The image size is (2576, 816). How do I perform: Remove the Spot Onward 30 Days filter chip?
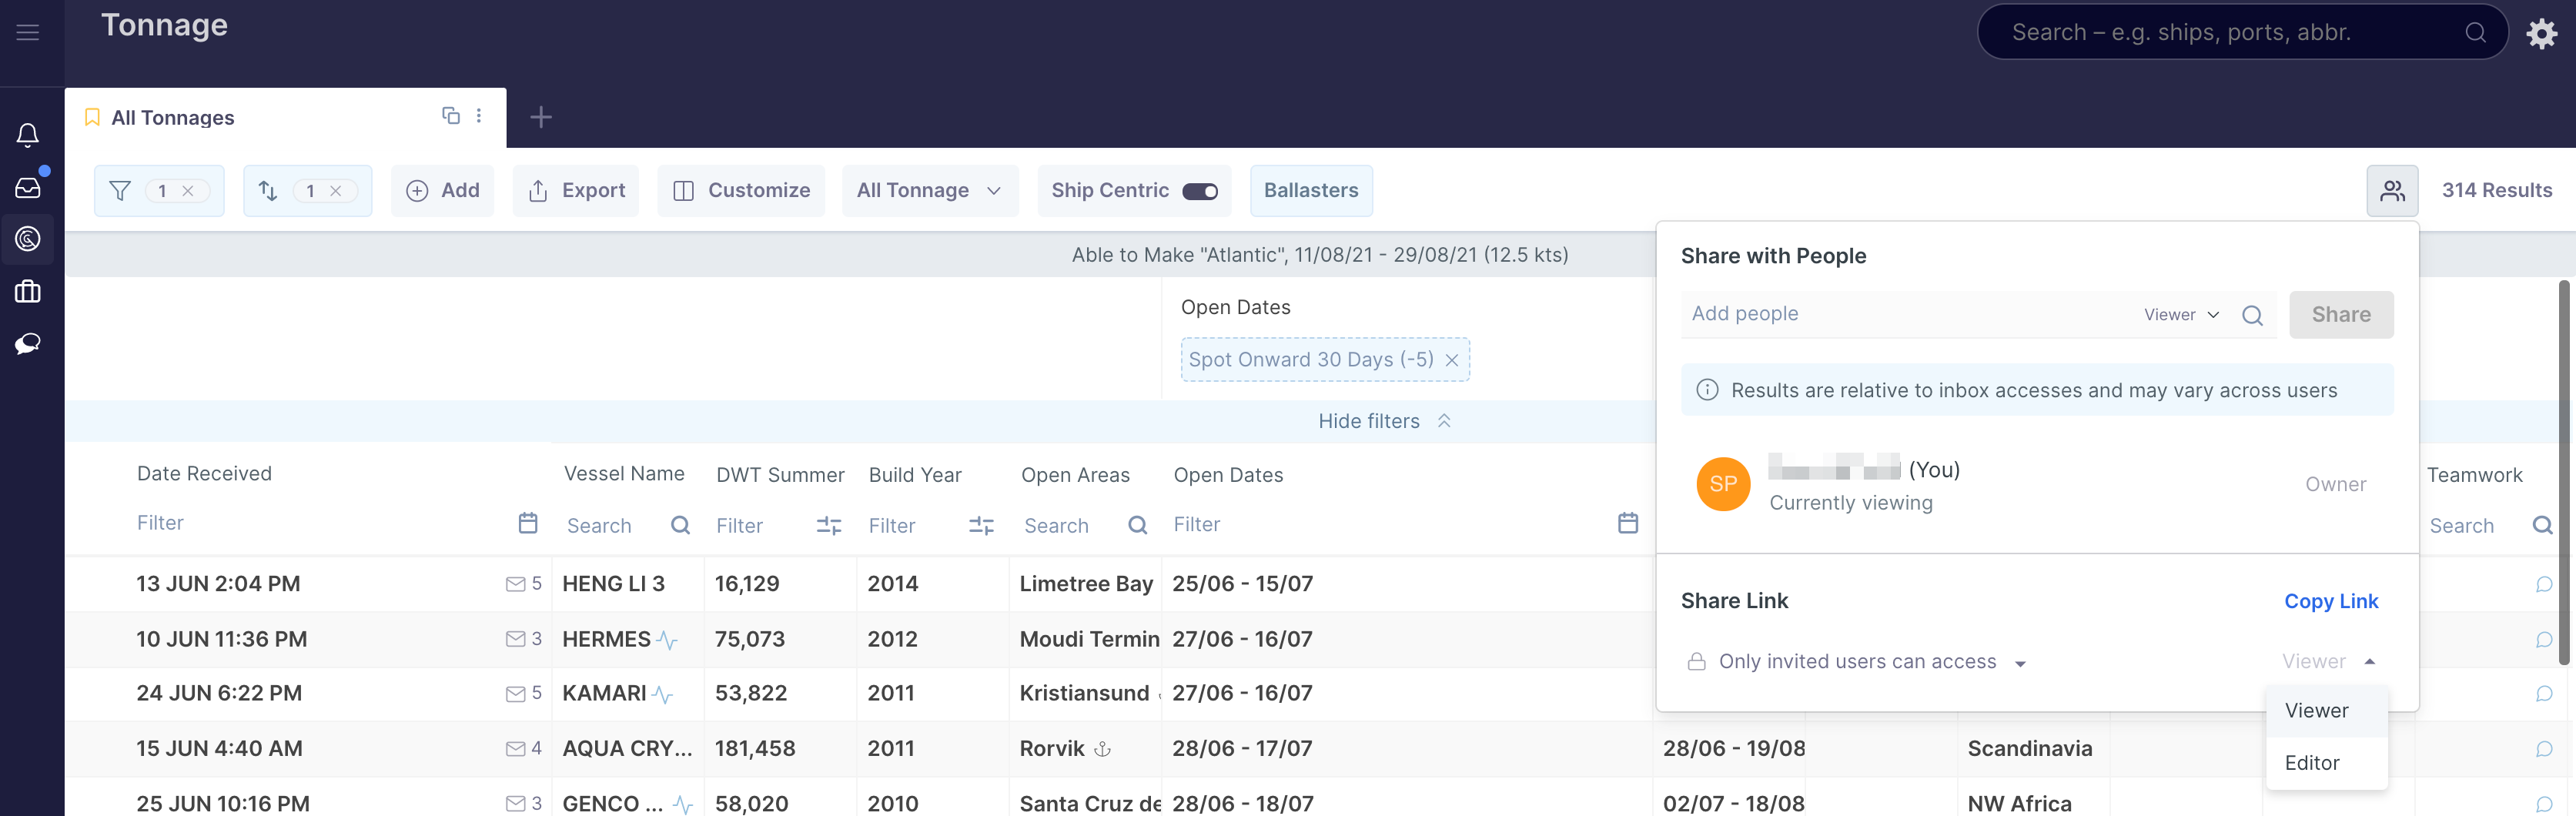[1451, 360]
